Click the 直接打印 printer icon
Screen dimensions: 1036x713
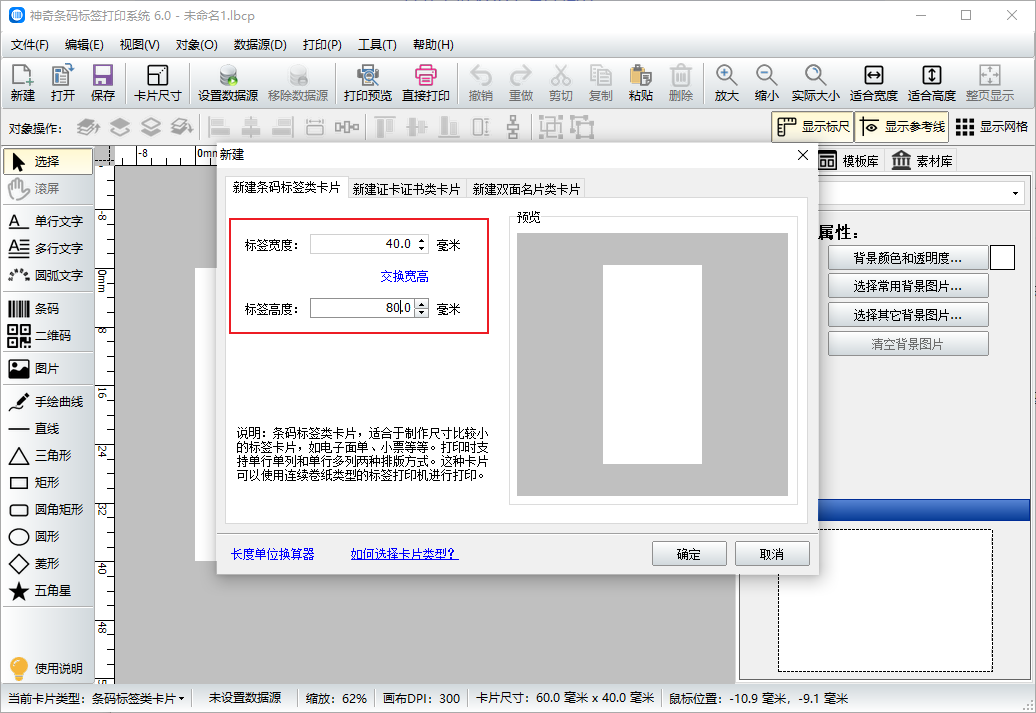click(x=426, y=83)
